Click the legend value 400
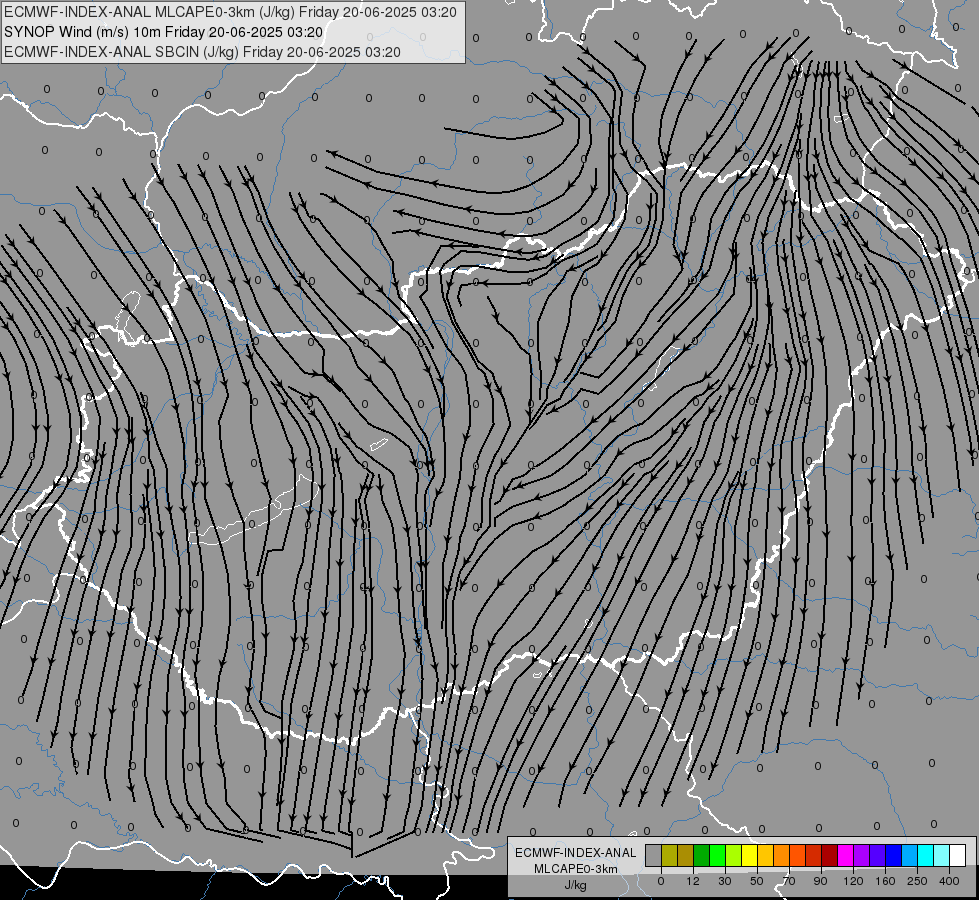Screen dimensions: 979x900 coord(949,881)
